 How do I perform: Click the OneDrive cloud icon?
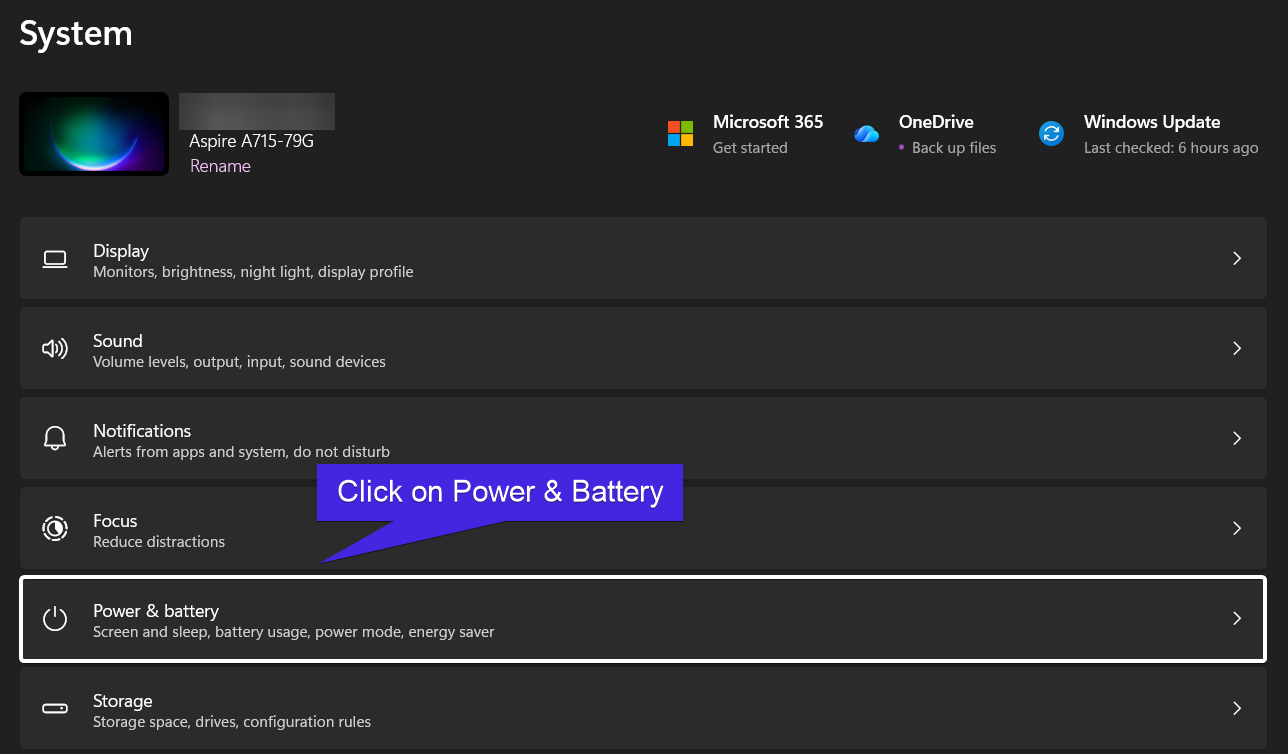pyautogui.click(x=866, y=131)
